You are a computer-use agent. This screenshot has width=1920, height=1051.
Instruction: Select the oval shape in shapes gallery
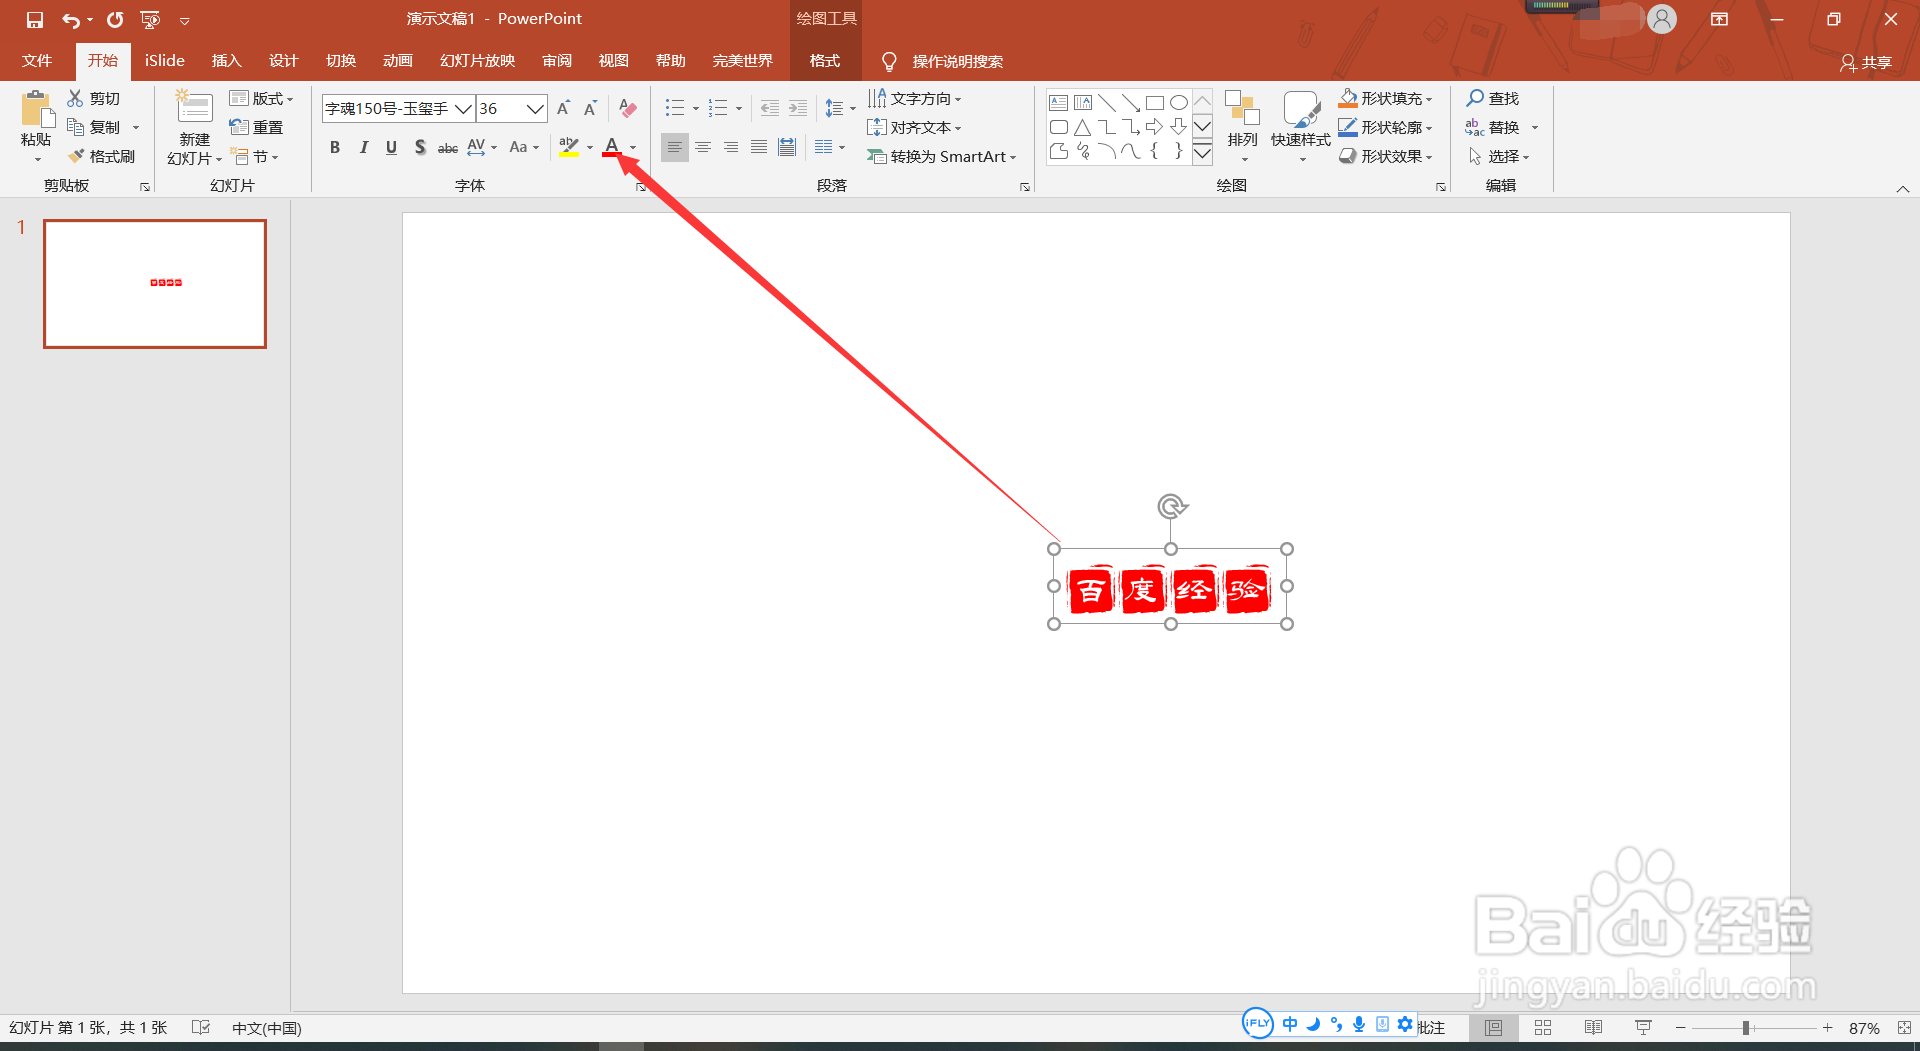click(1179, 103)
